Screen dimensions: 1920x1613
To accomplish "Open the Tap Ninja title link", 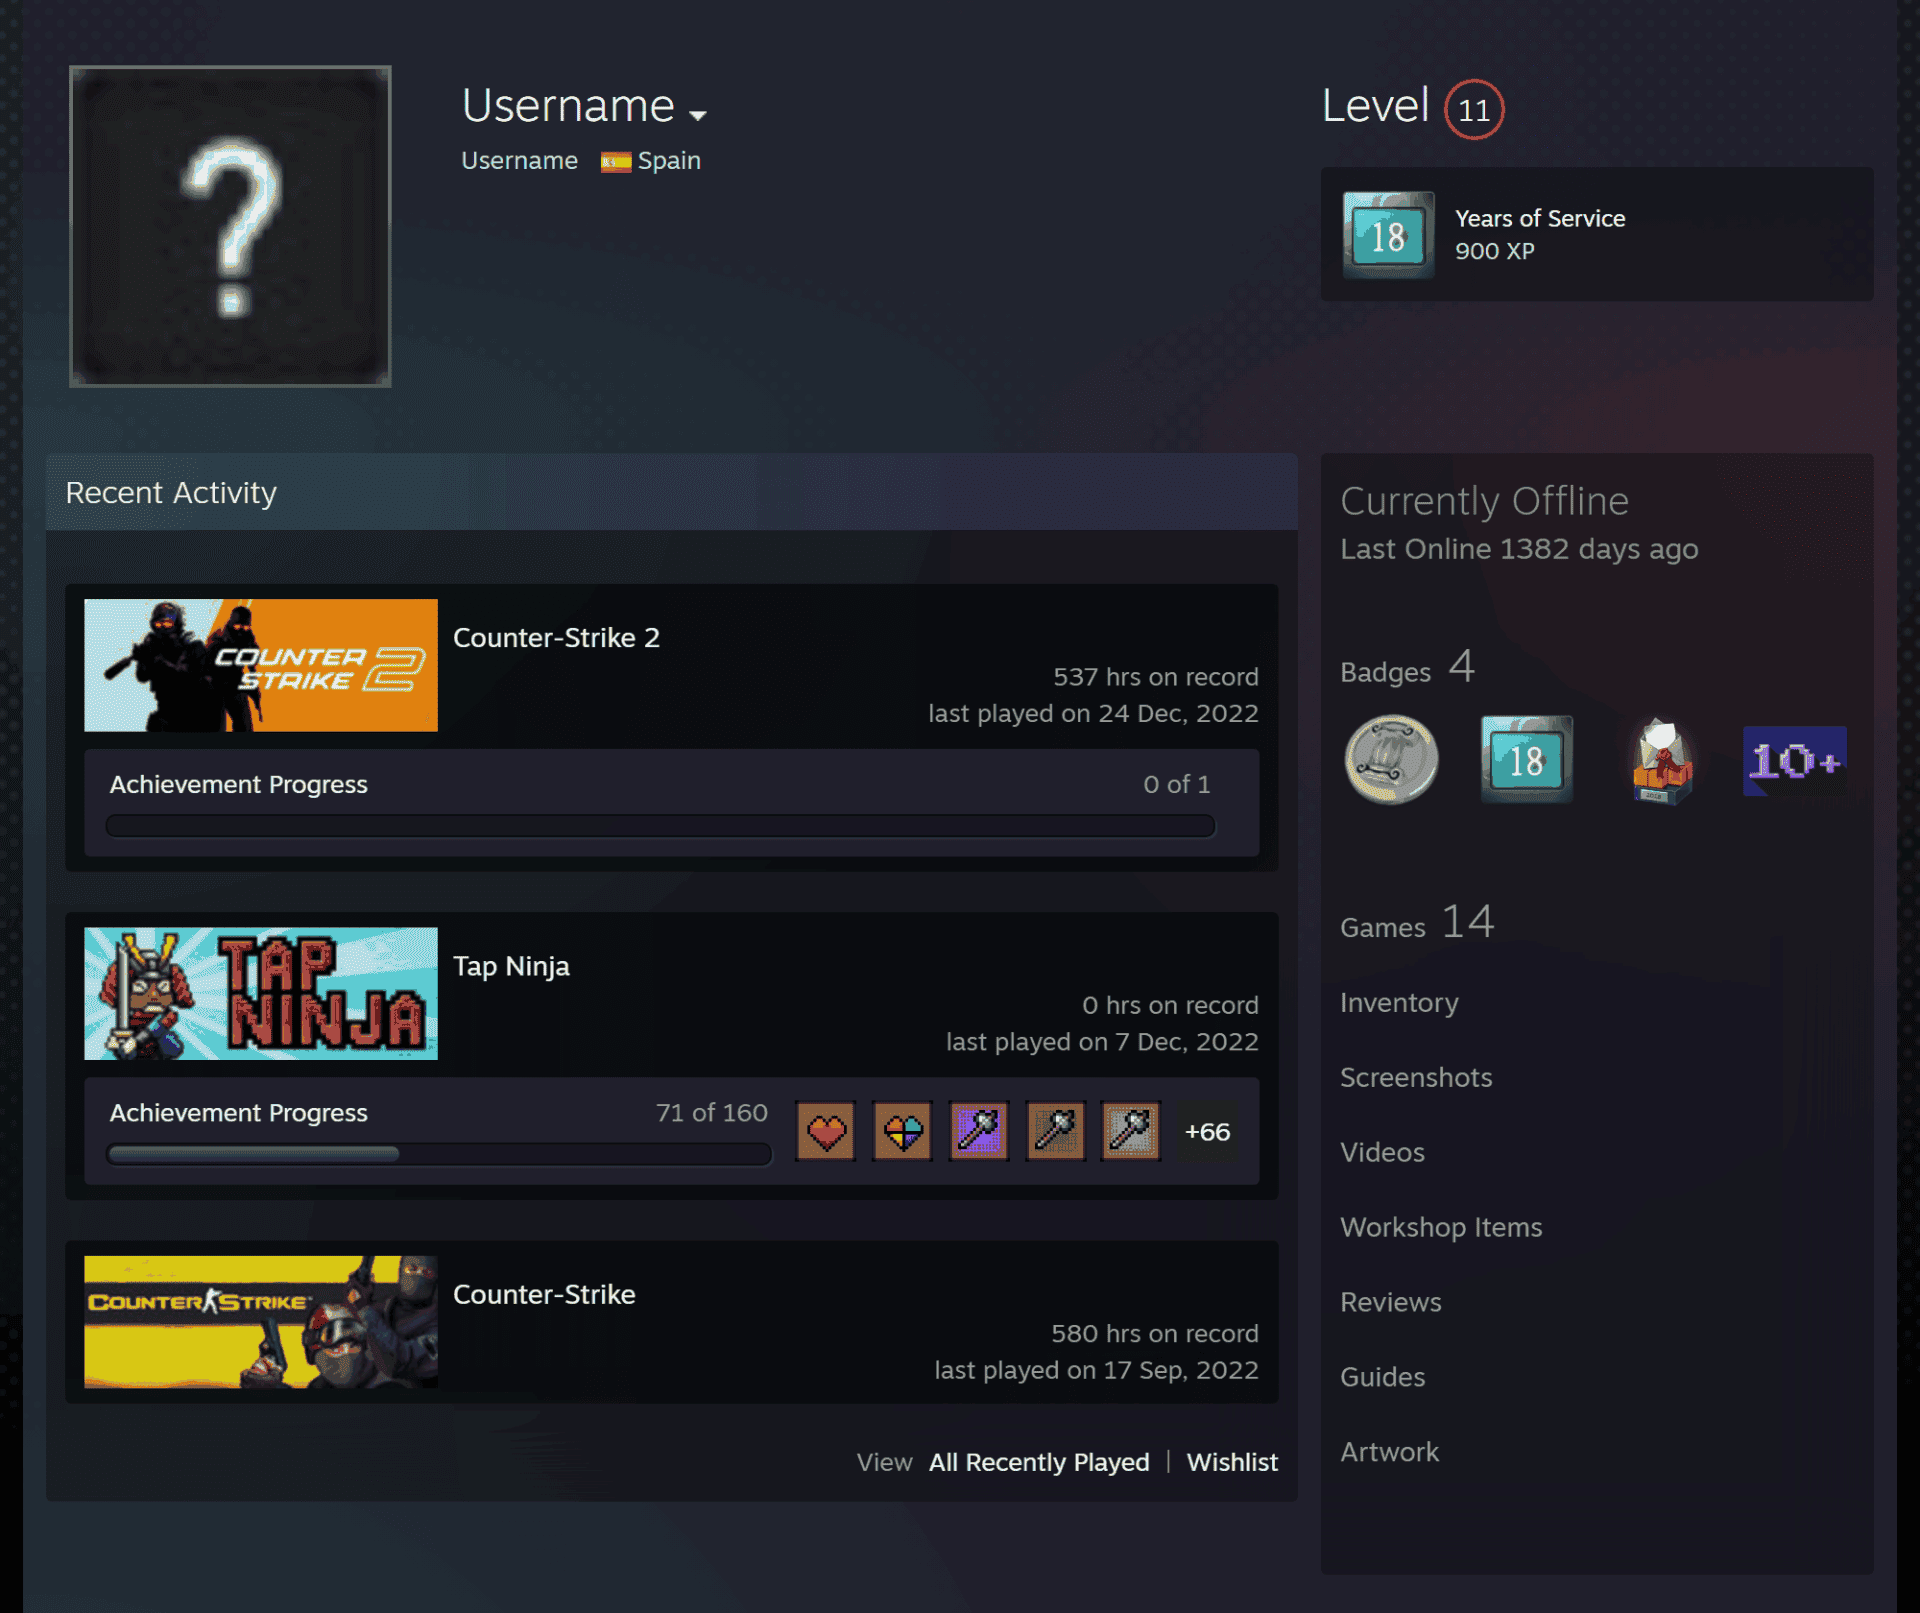I will [511, 967].
